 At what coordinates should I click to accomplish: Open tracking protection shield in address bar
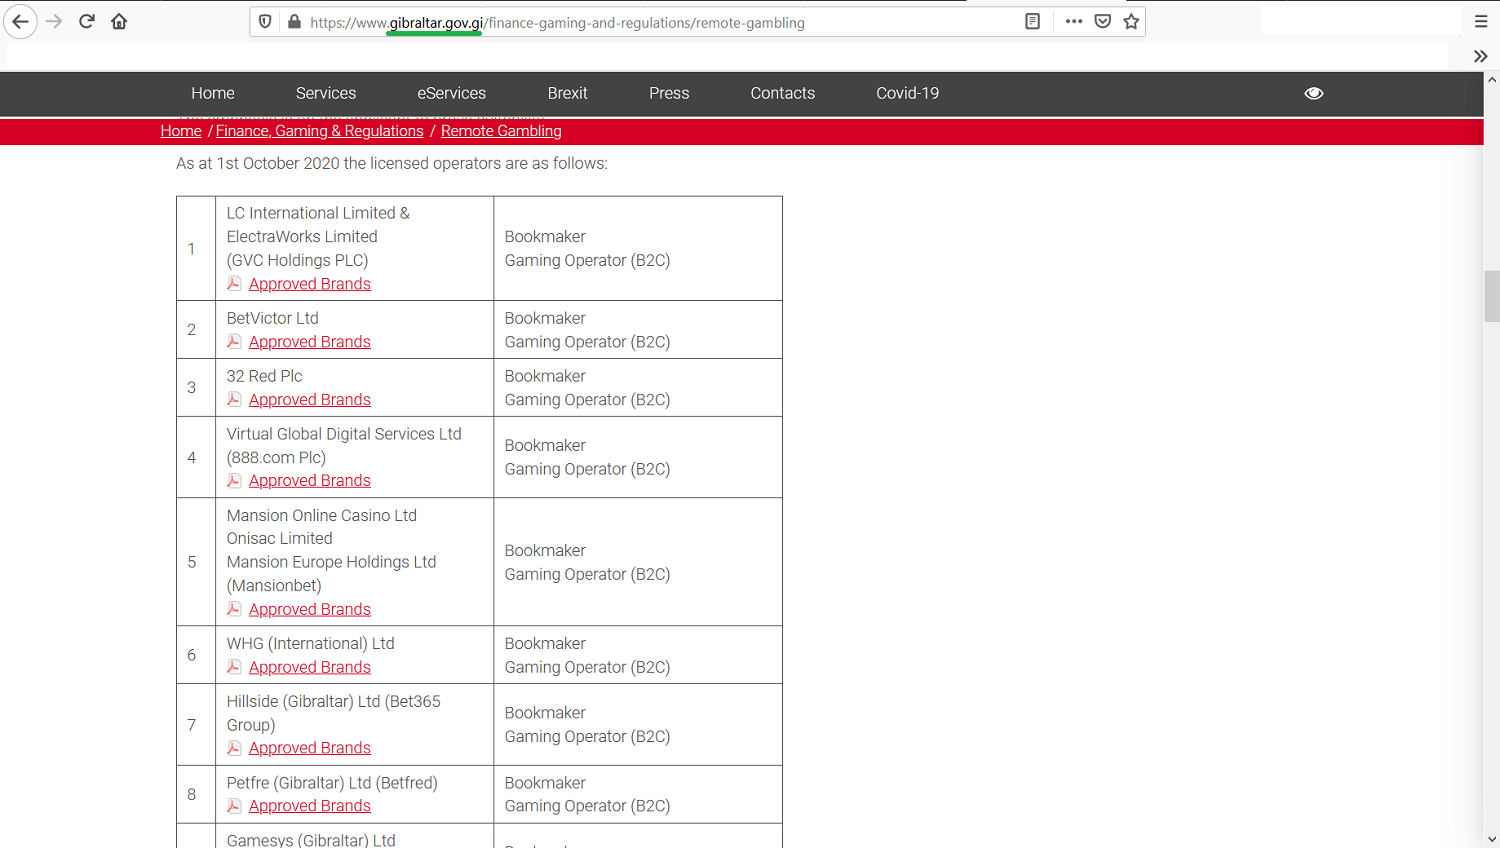pos(265,22)
